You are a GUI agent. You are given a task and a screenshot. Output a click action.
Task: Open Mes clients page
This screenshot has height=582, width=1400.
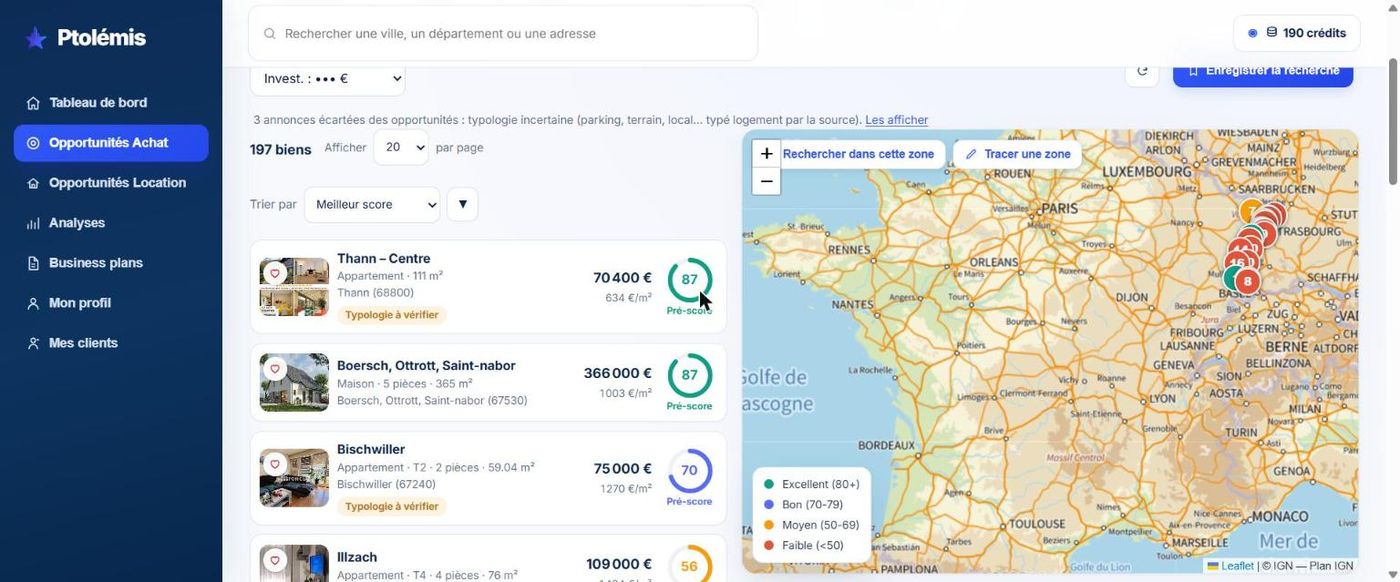111,343
